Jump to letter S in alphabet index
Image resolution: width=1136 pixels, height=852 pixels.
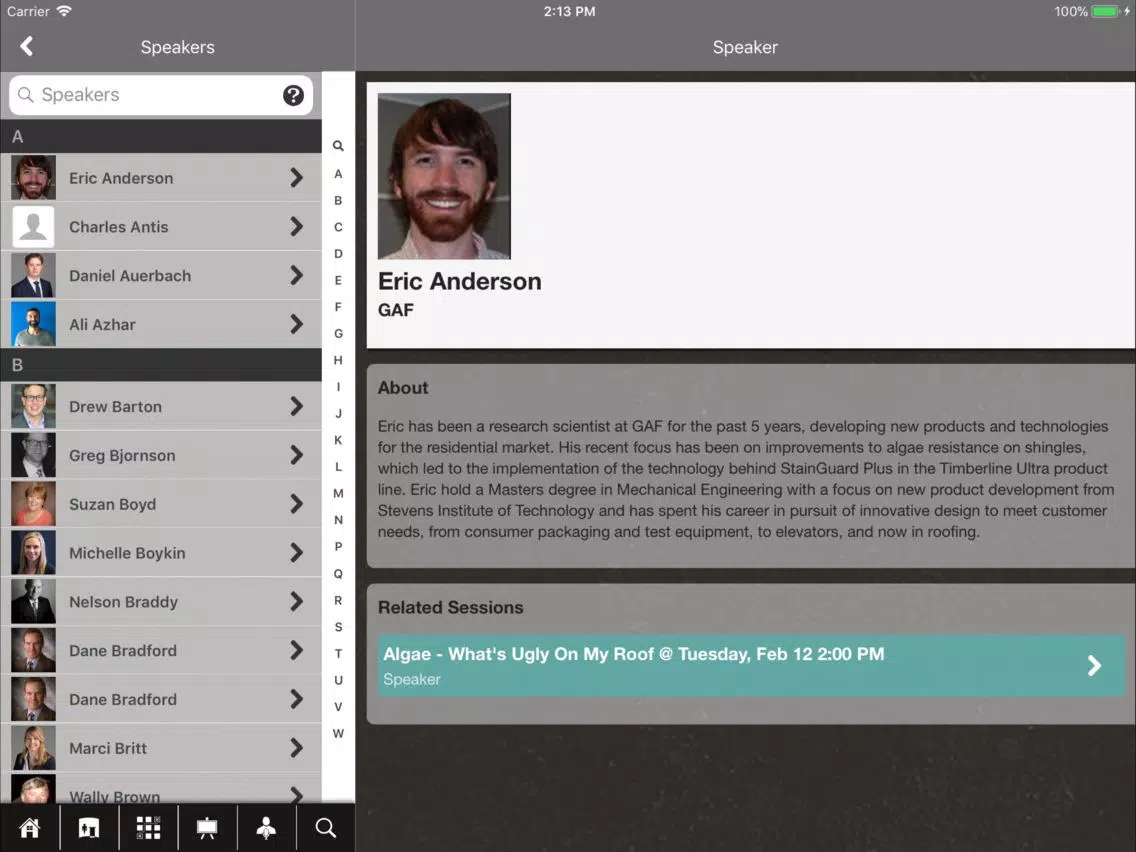(x=338, y=627)
